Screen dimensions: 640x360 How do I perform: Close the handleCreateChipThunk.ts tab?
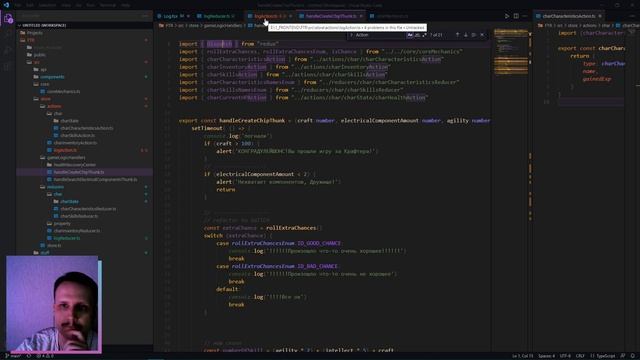click(x=361, y=16)
